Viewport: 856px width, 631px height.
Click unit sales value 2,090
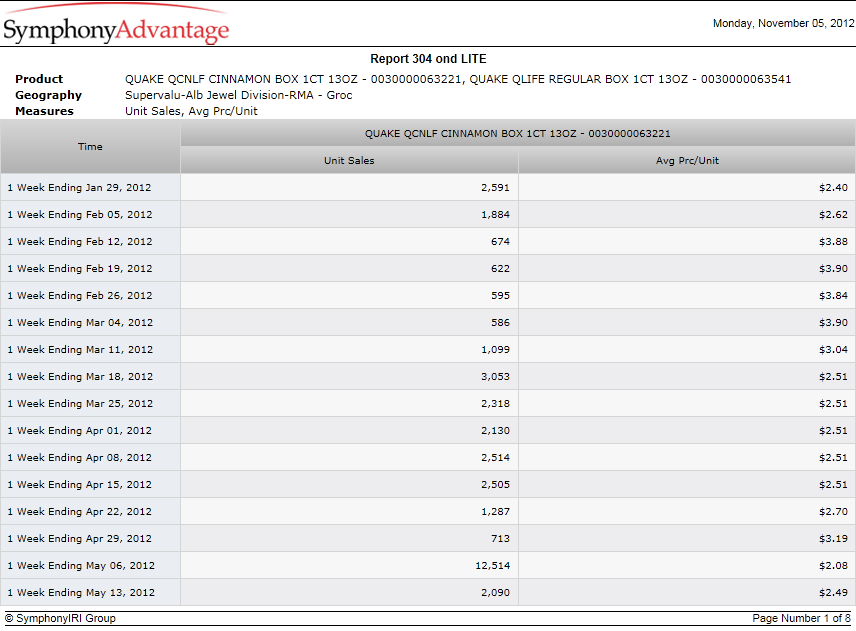click(495, 593)
